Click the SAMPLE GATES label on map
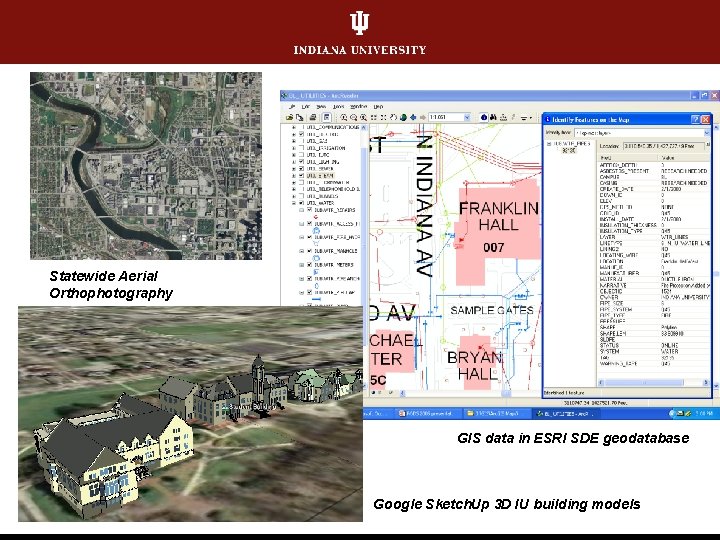This screenshot has height=540, width=720. tap(492, 310)
